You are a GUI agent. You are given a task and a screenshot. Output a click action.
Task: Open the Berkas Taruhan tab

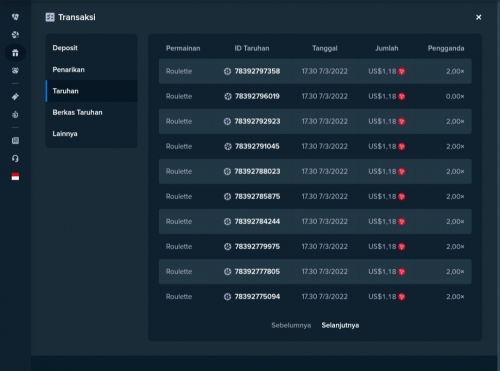[x=91, y=112]
